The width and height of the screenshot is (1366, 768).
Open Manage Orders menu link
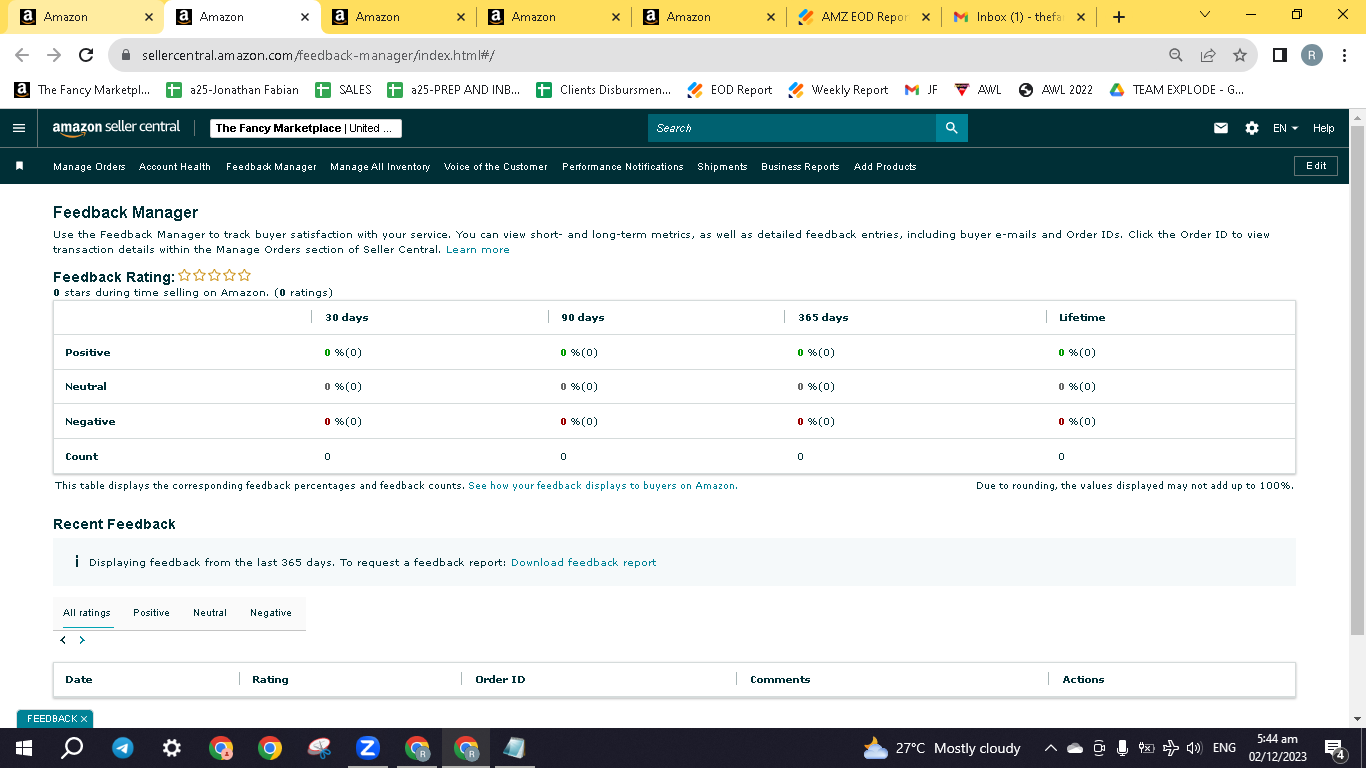(x=89, y=167)
